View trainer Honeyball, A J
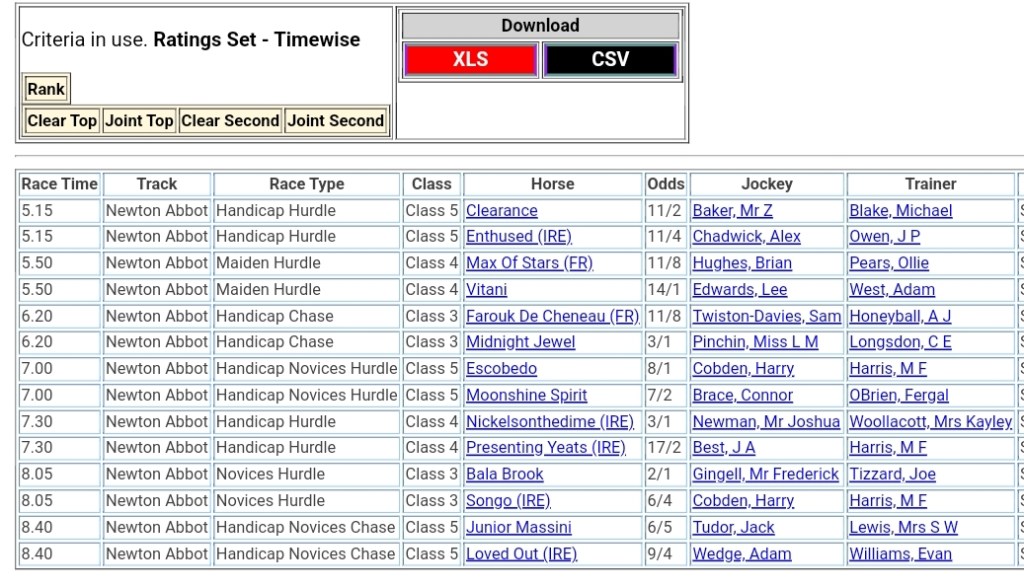This screenshot has height=587, width=1024. 900,316
